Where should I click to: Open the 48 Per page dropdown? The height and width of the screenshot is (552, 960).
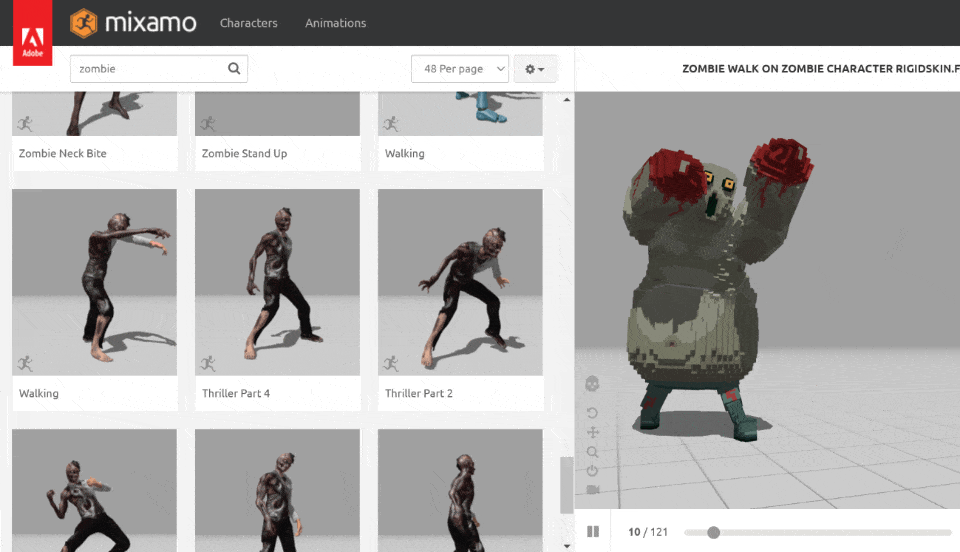tap(460, 69)
